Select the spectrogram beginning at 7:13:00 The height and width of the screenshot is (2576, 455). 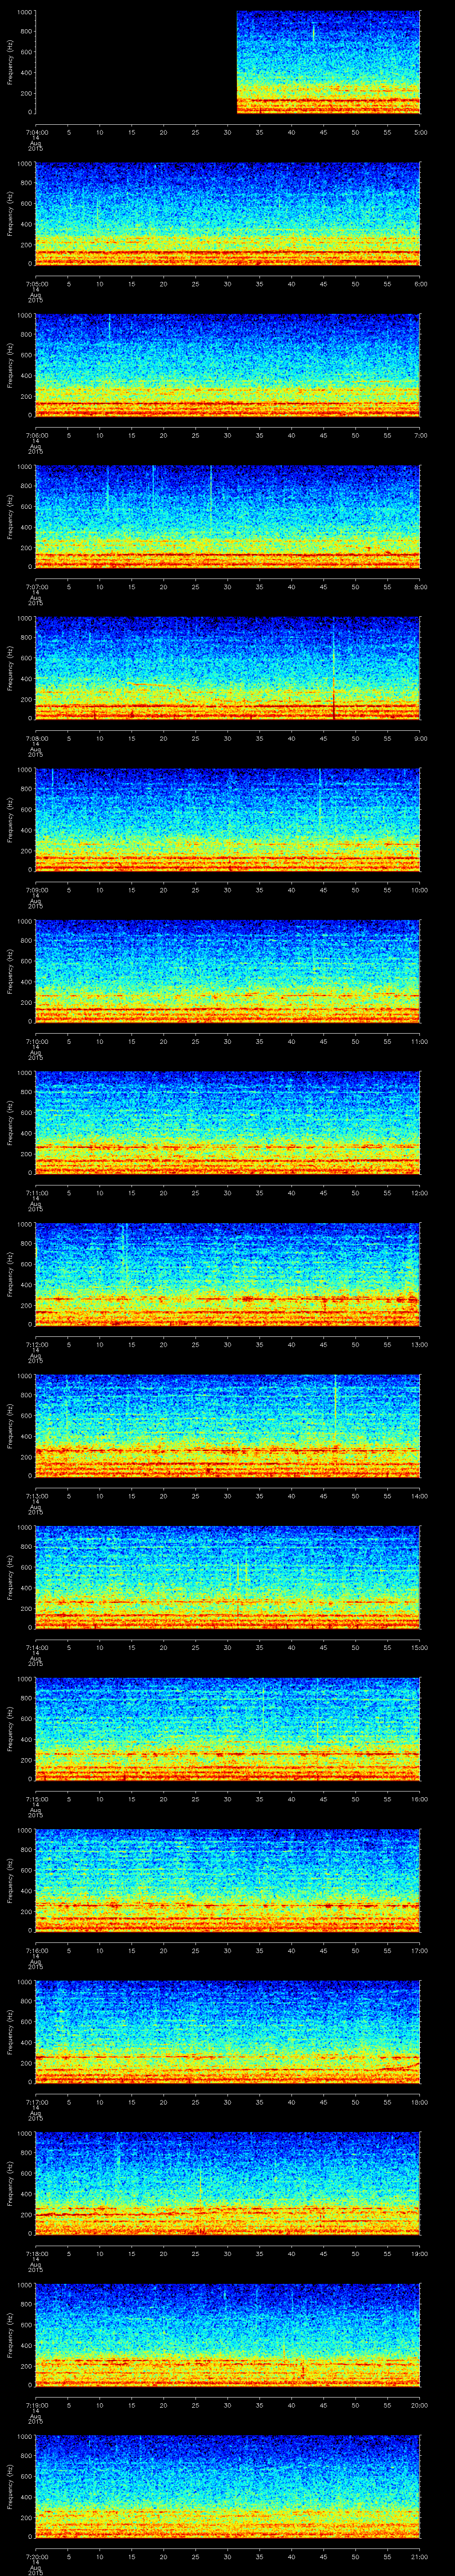228,1425
